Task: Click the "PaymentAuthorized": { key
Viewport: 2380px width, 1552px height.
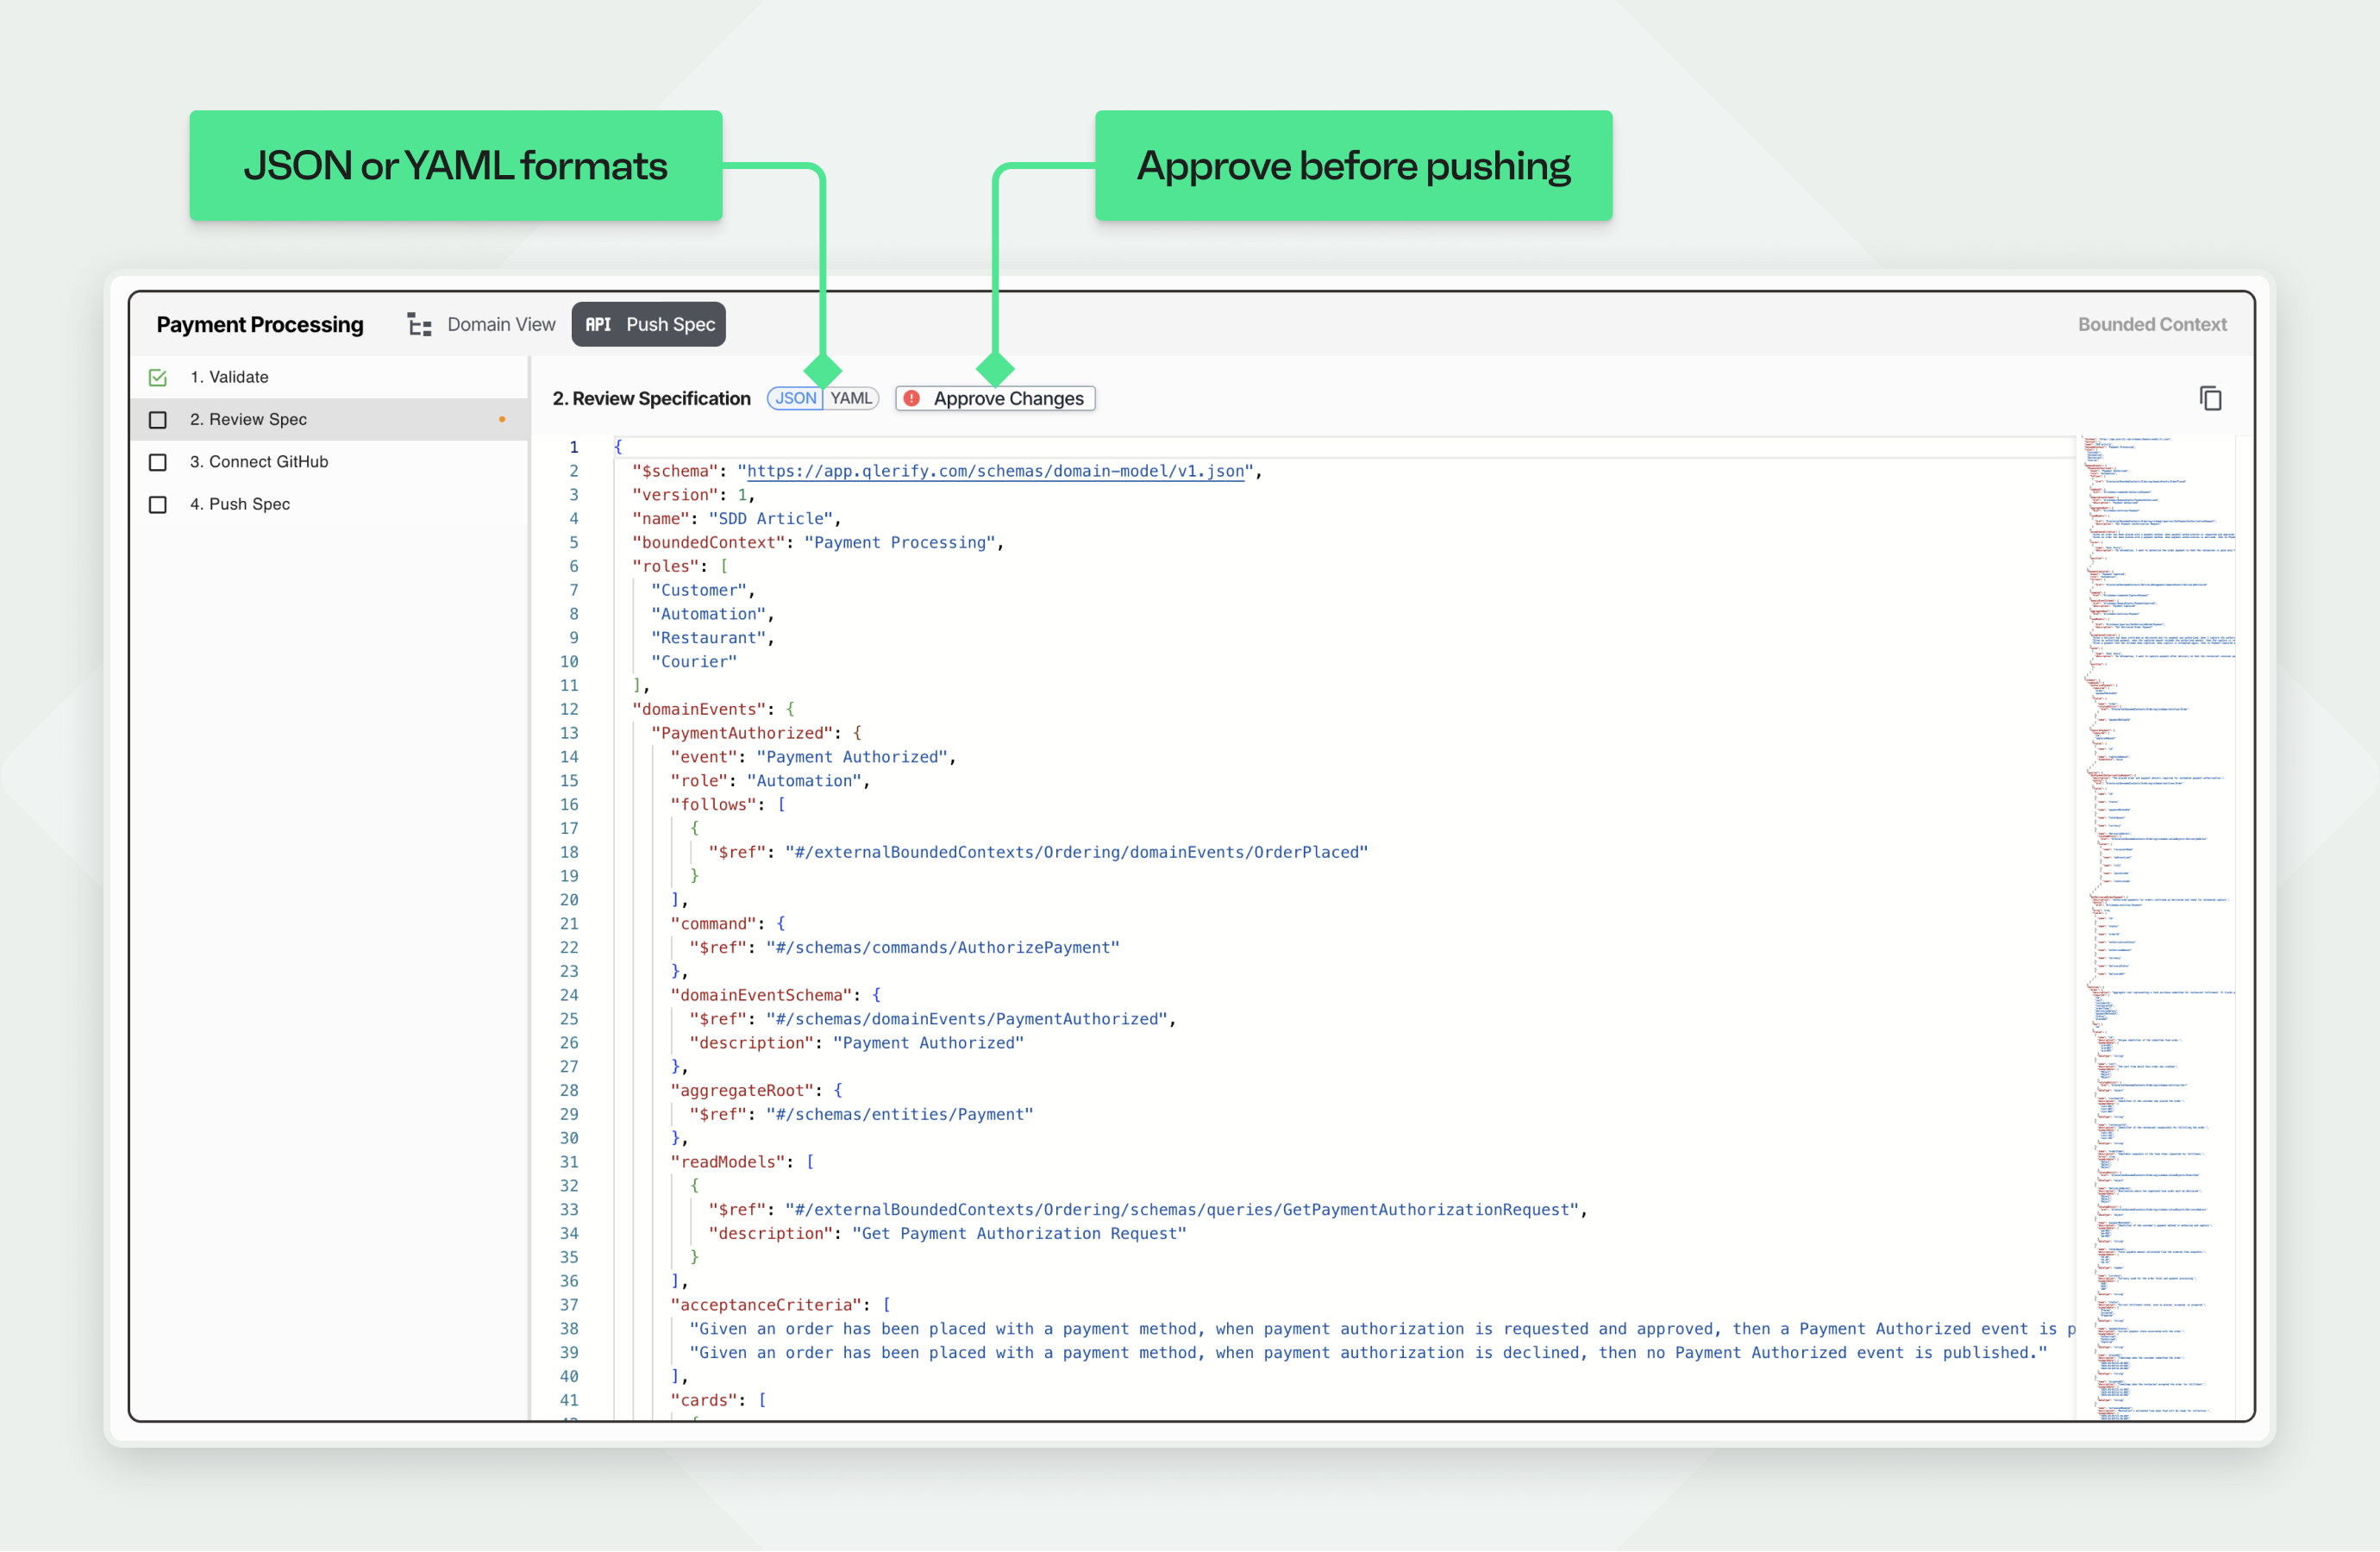Action: coord(756,733)
